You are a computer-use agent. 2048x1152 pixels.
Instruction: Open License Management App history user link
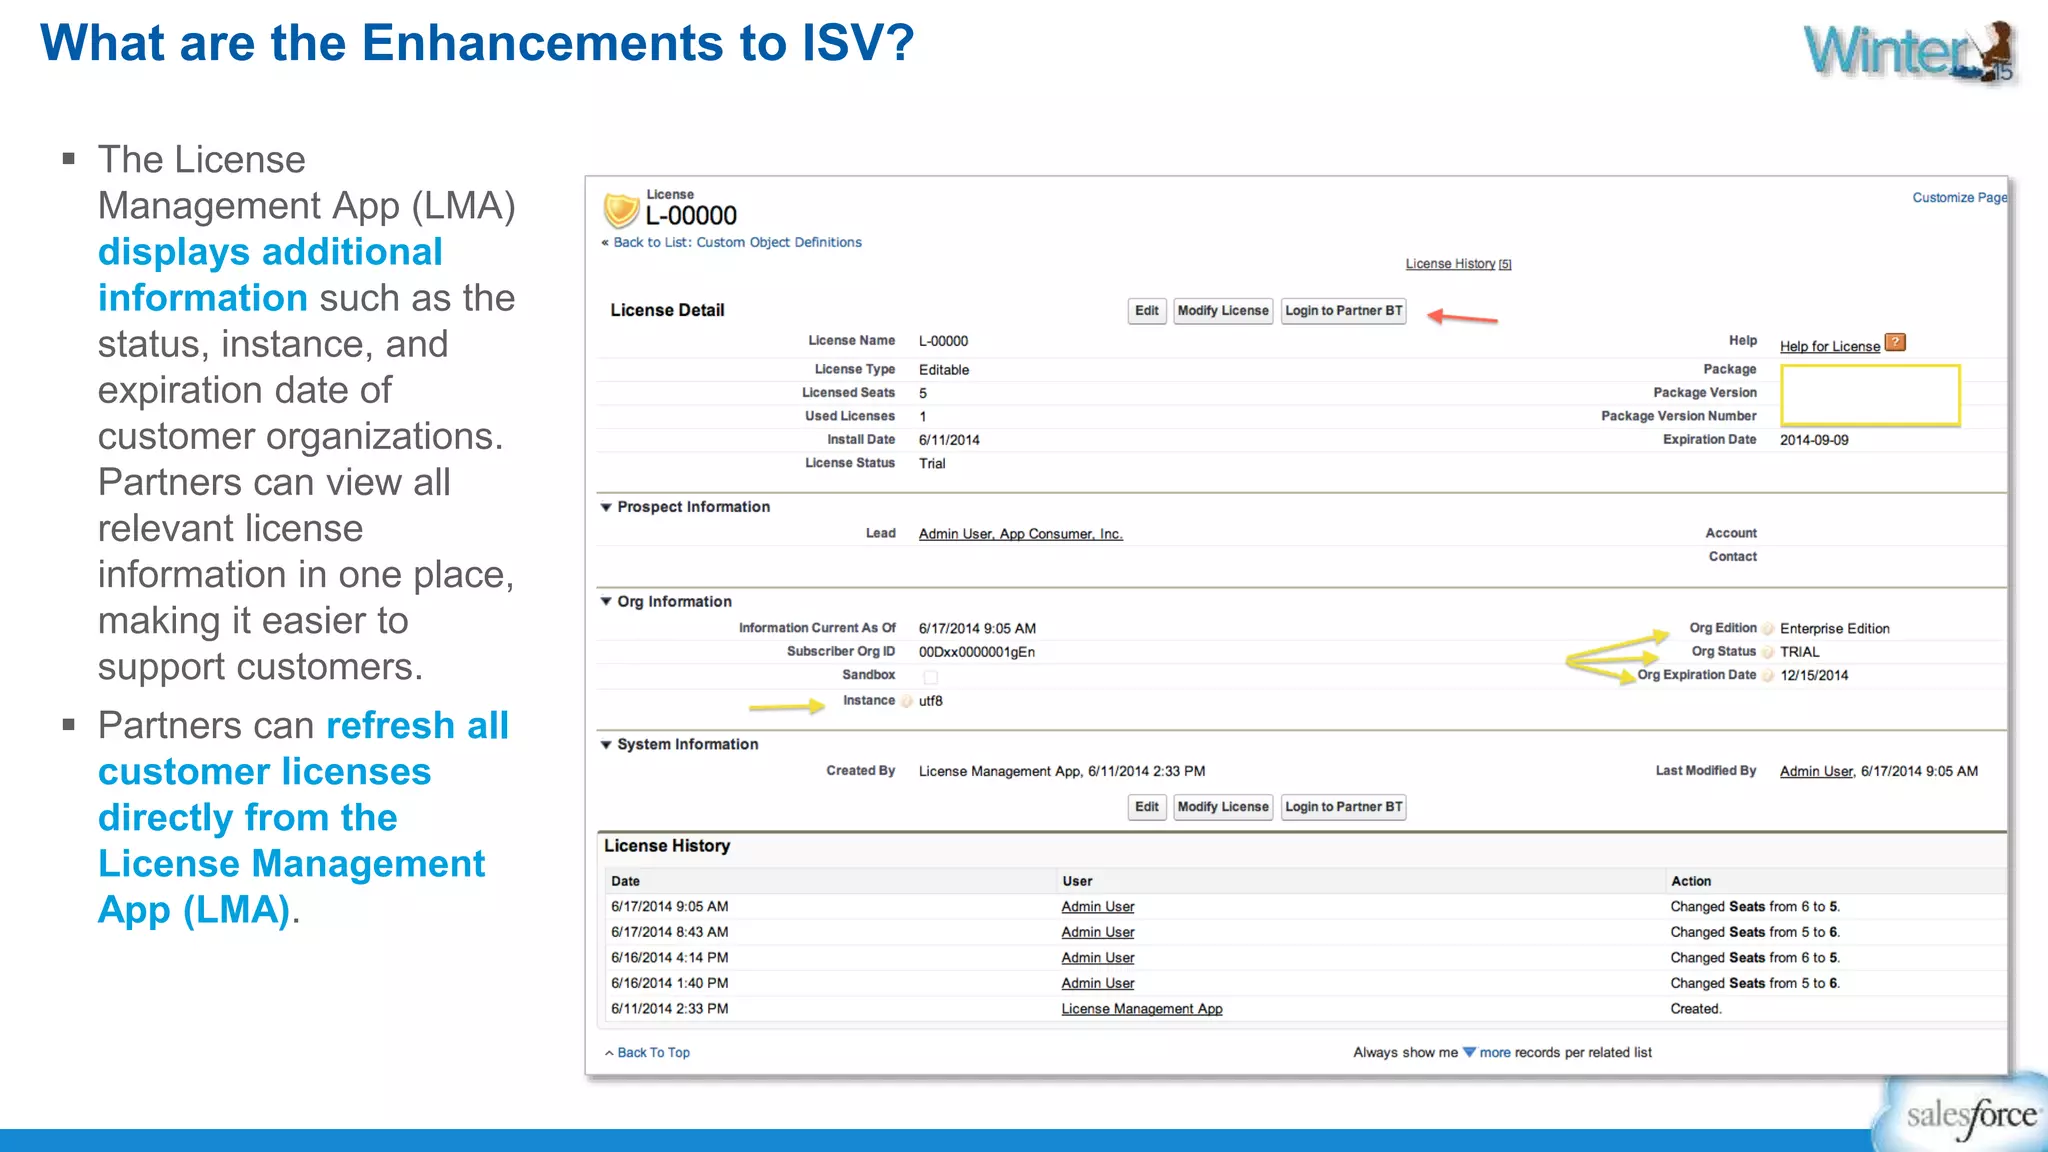click(x=1142, y=1009)
